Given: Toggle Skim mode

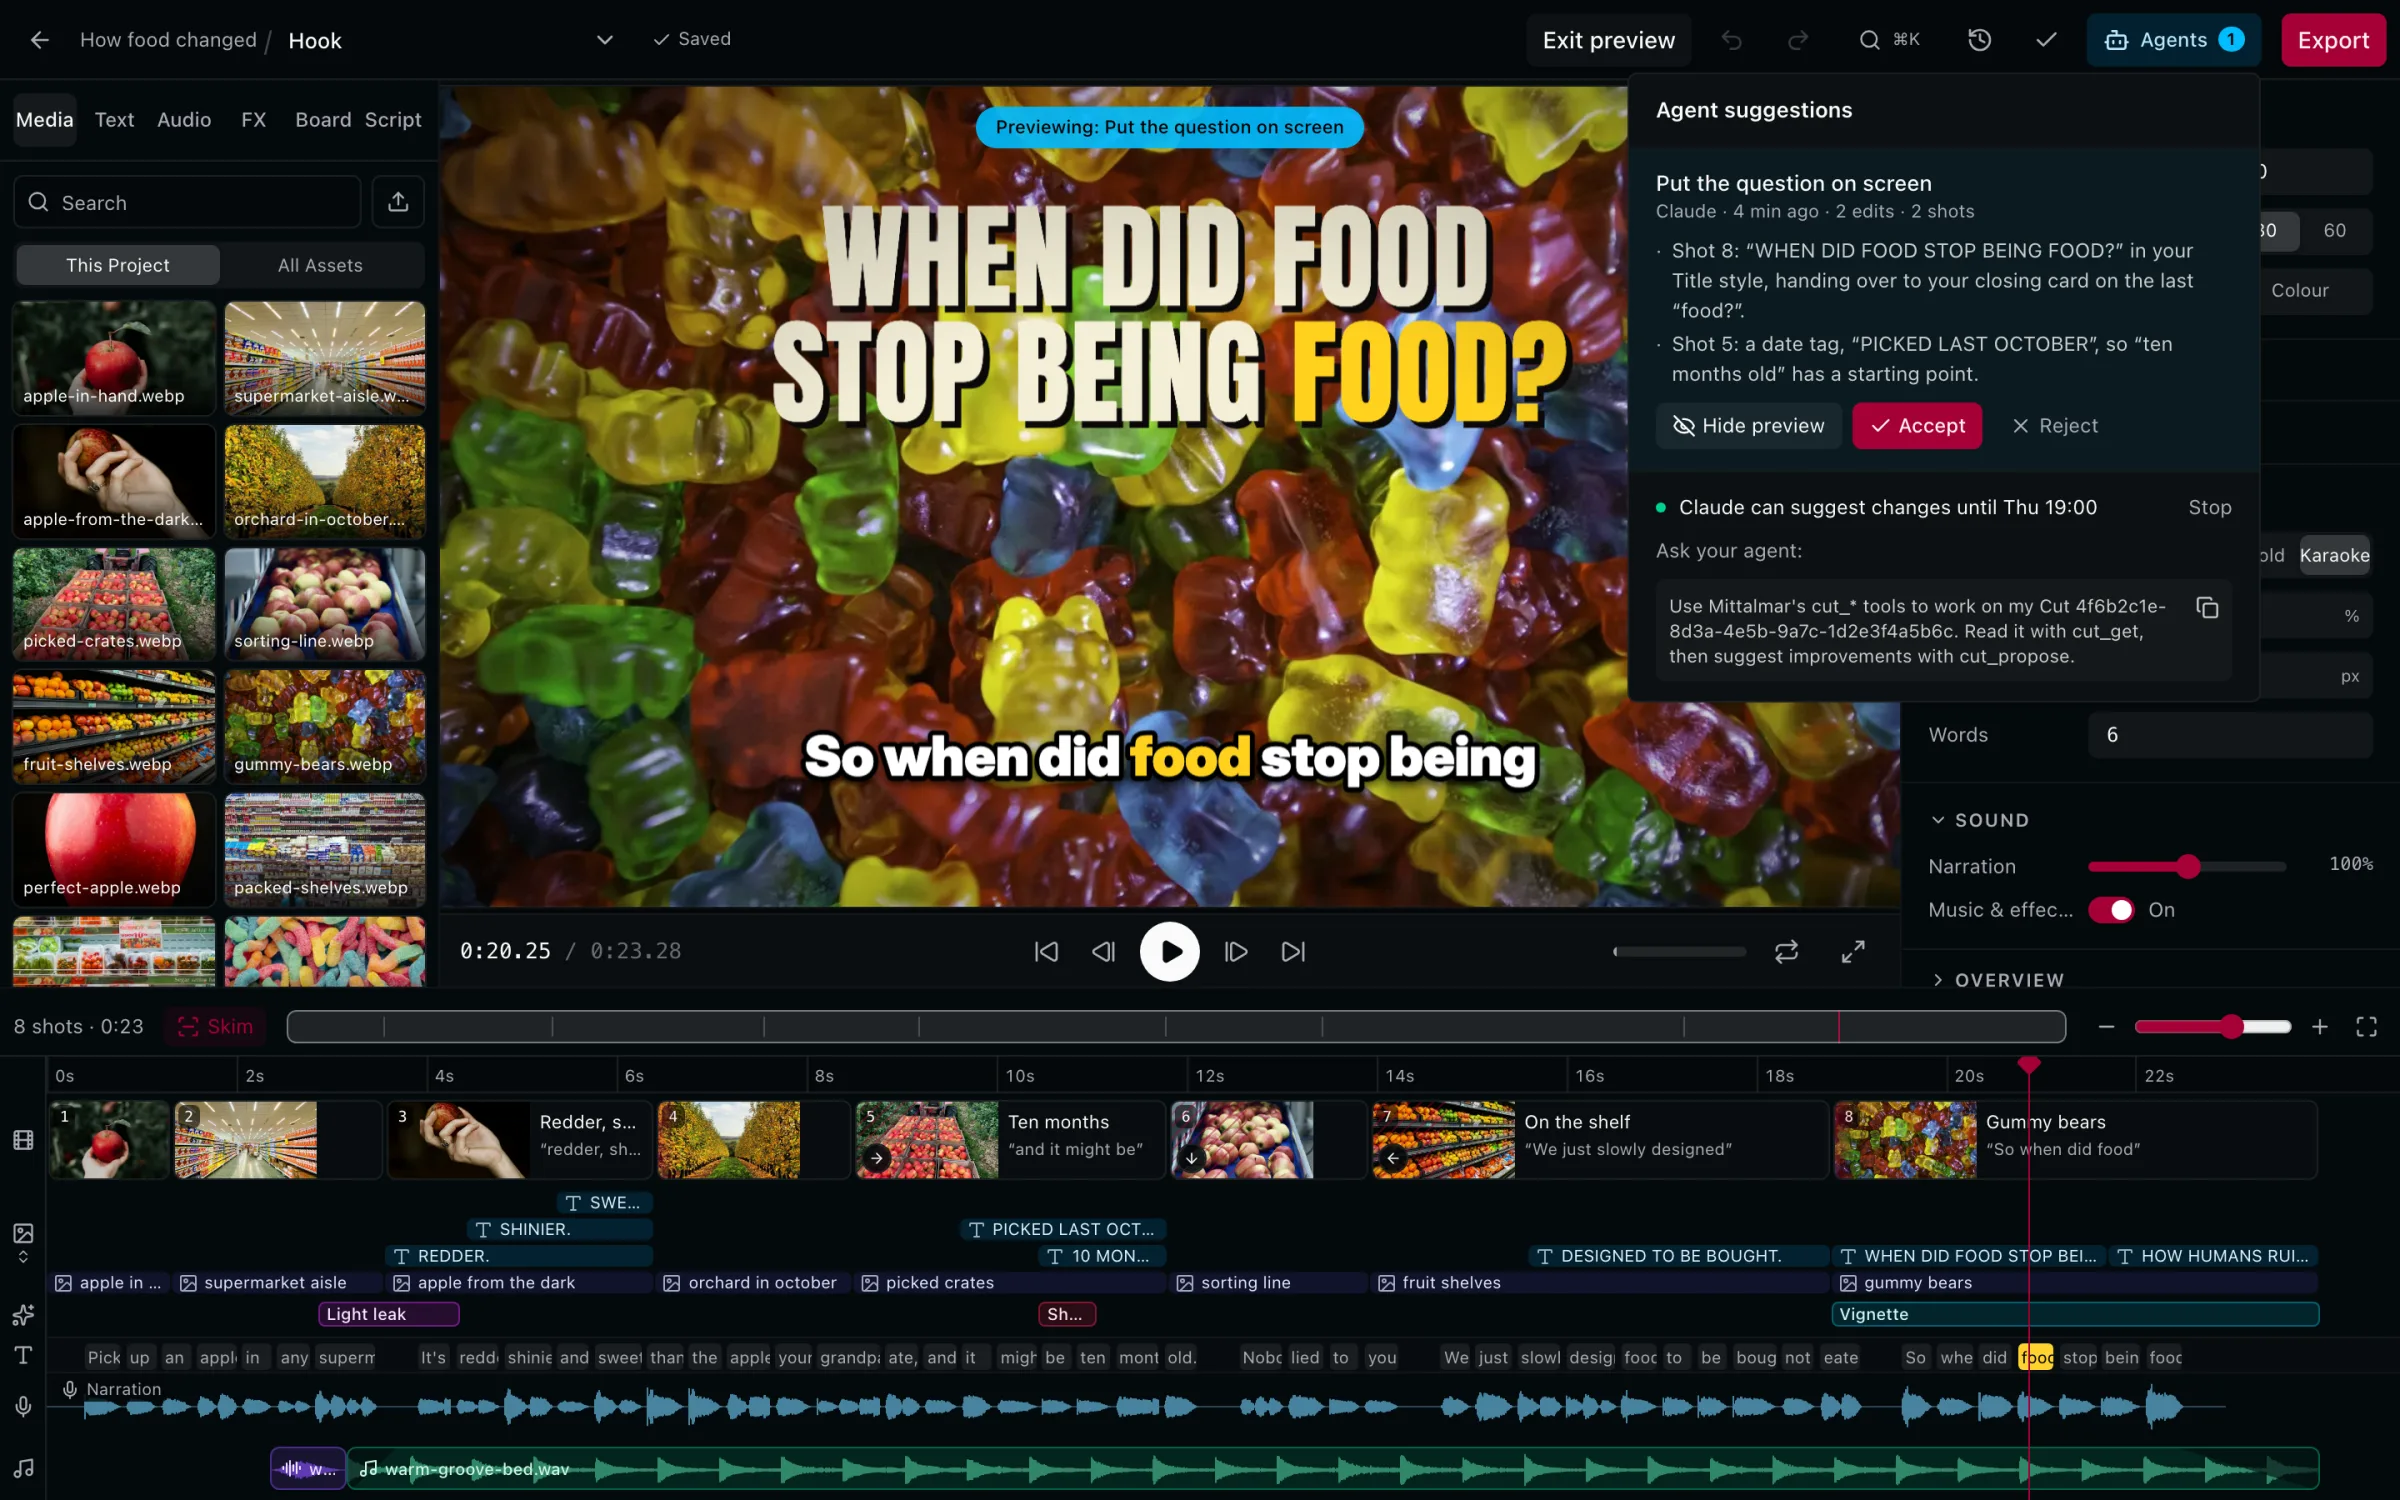Looking at the screenshot, I should tap(215, 1027).
